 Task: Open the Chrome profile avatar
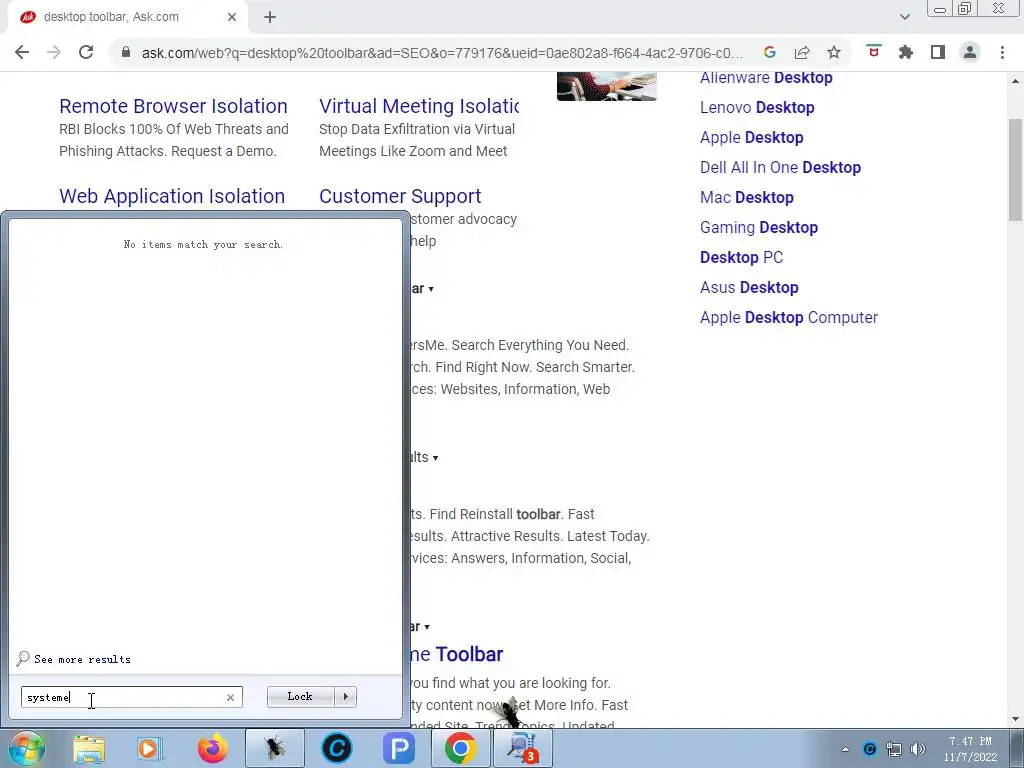pos(969,52)
